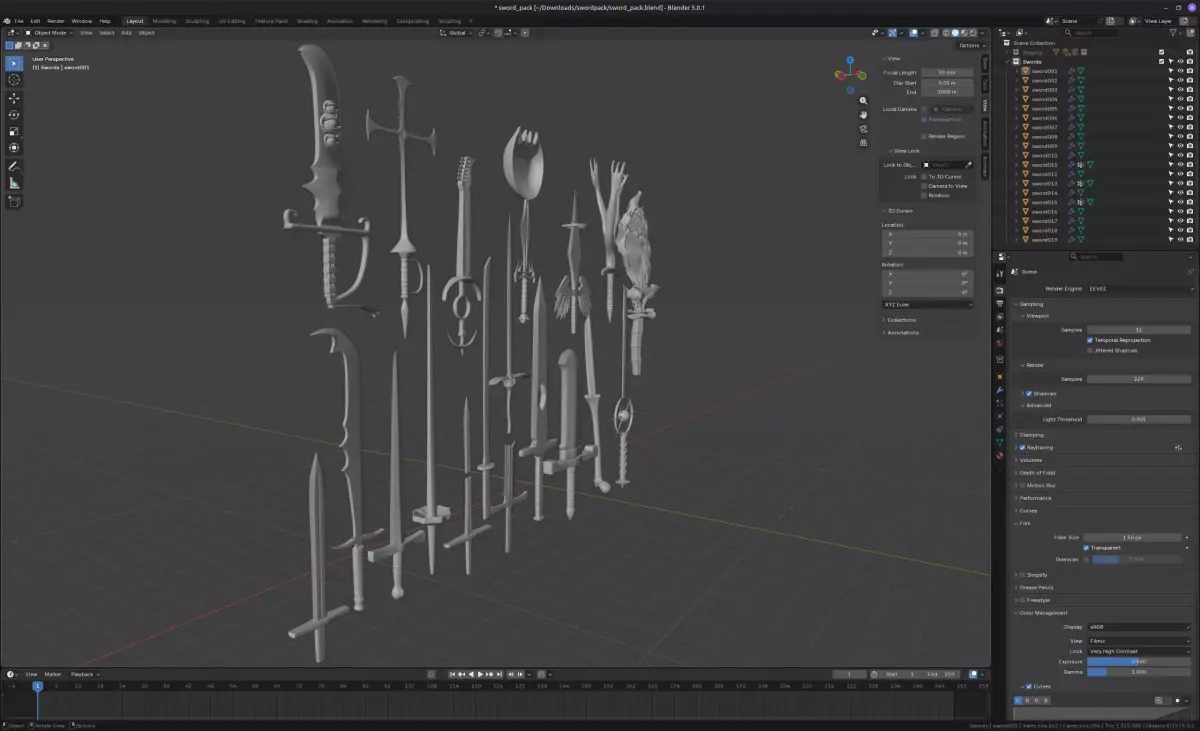Toggle the Raytracing checkbox
1200x731 pixels.
[x=1022, y=447]
